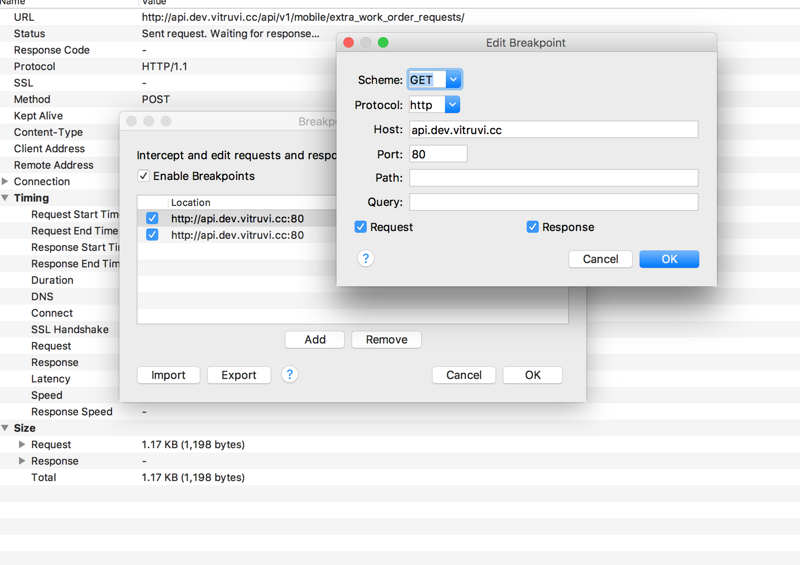Expand the Connection row
This screenshot has height=565, width=800.
[5, 181]
